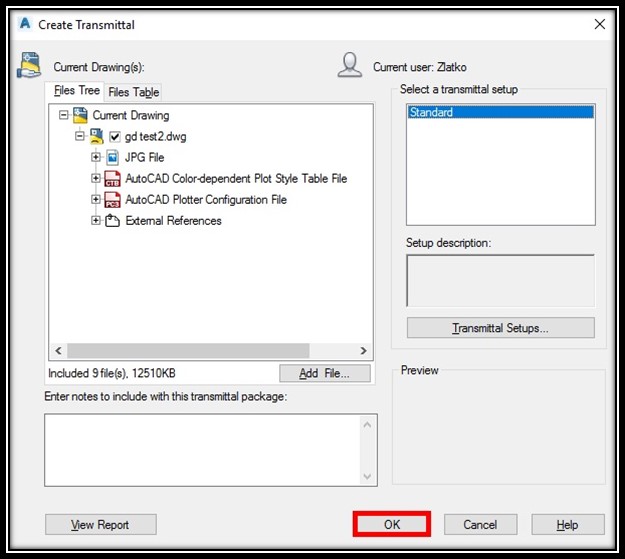Viewport: 625px width, 559px height.
Task: Click the current user silhouette icon
Action: point(350,65)
